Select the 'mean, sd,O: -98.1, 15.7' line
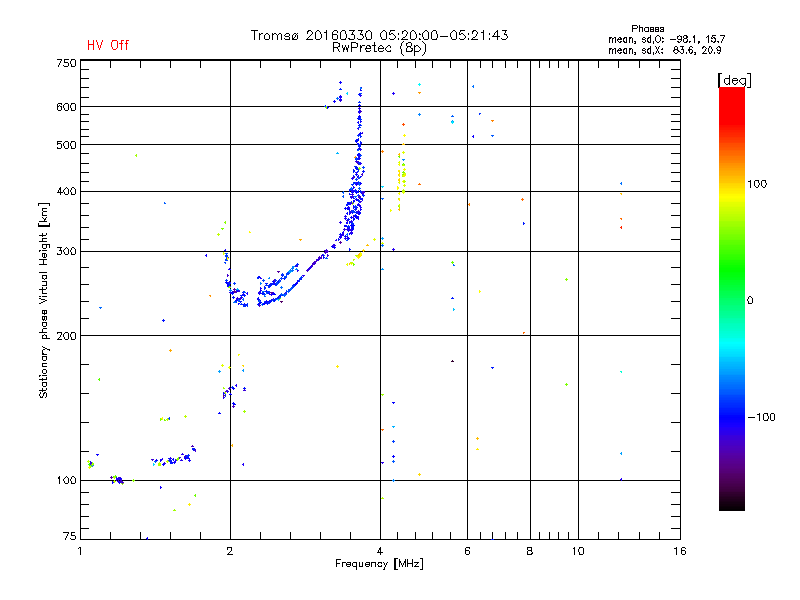 click(x=666, y=39)
